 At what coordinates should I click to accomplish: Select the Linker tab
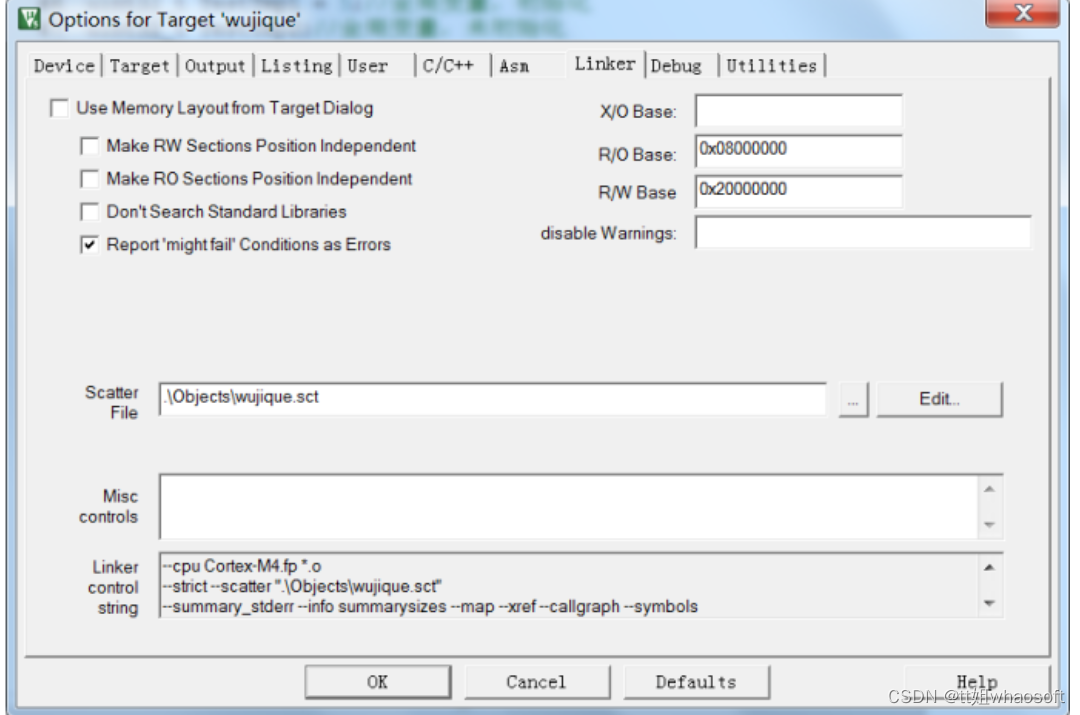point(605,64)
